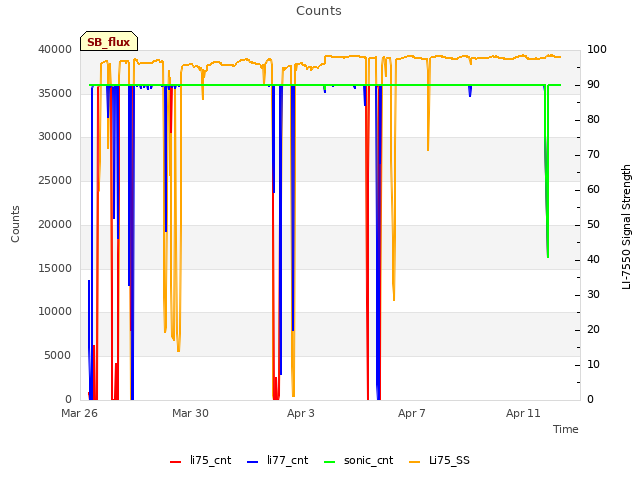Click the 15000 counts tick label

click(x=55, y=268)
